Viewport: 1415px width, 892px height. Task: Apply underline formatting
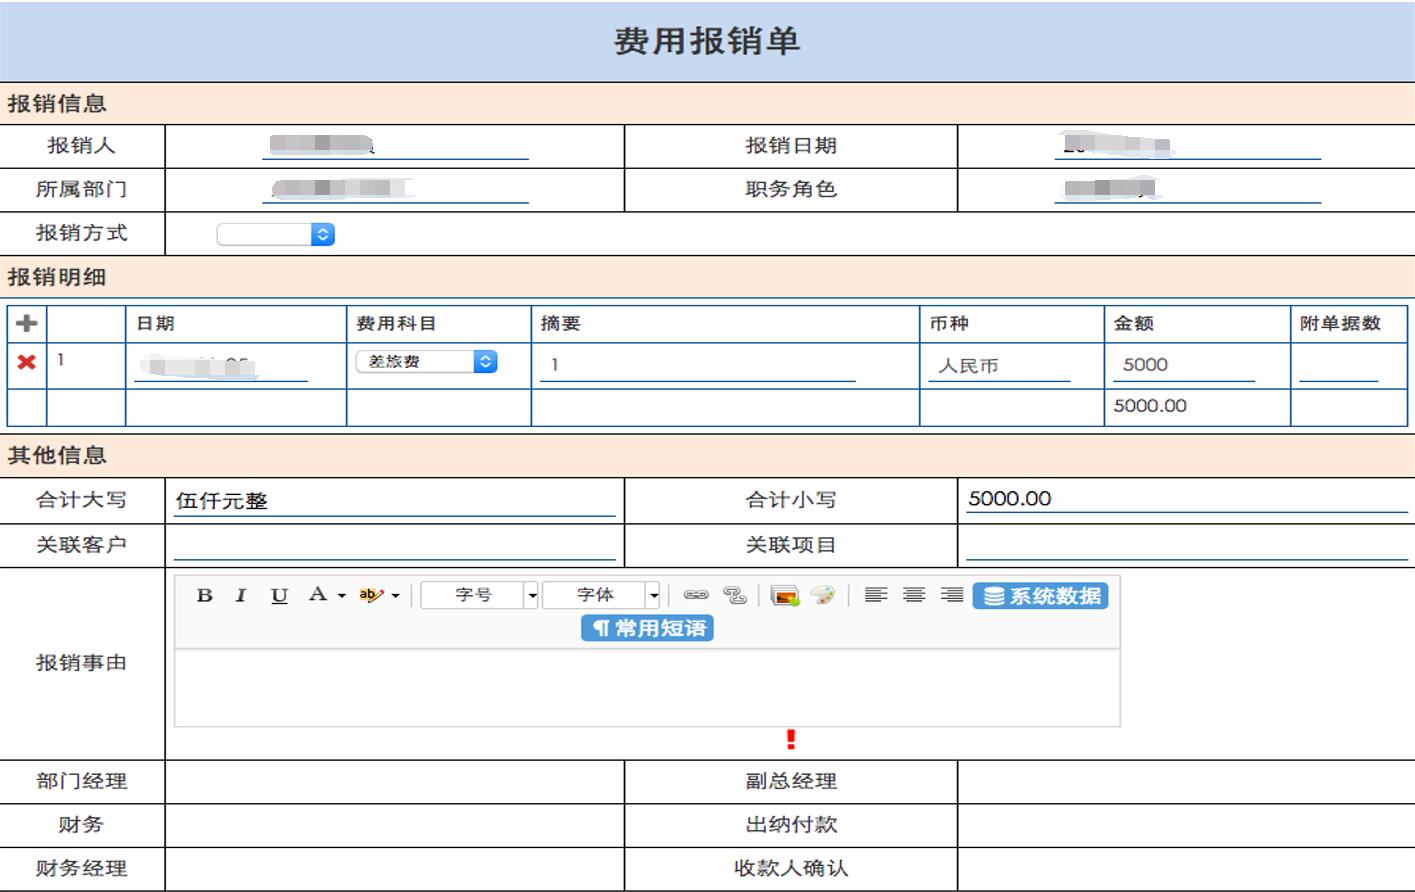[x=279, y=595]
